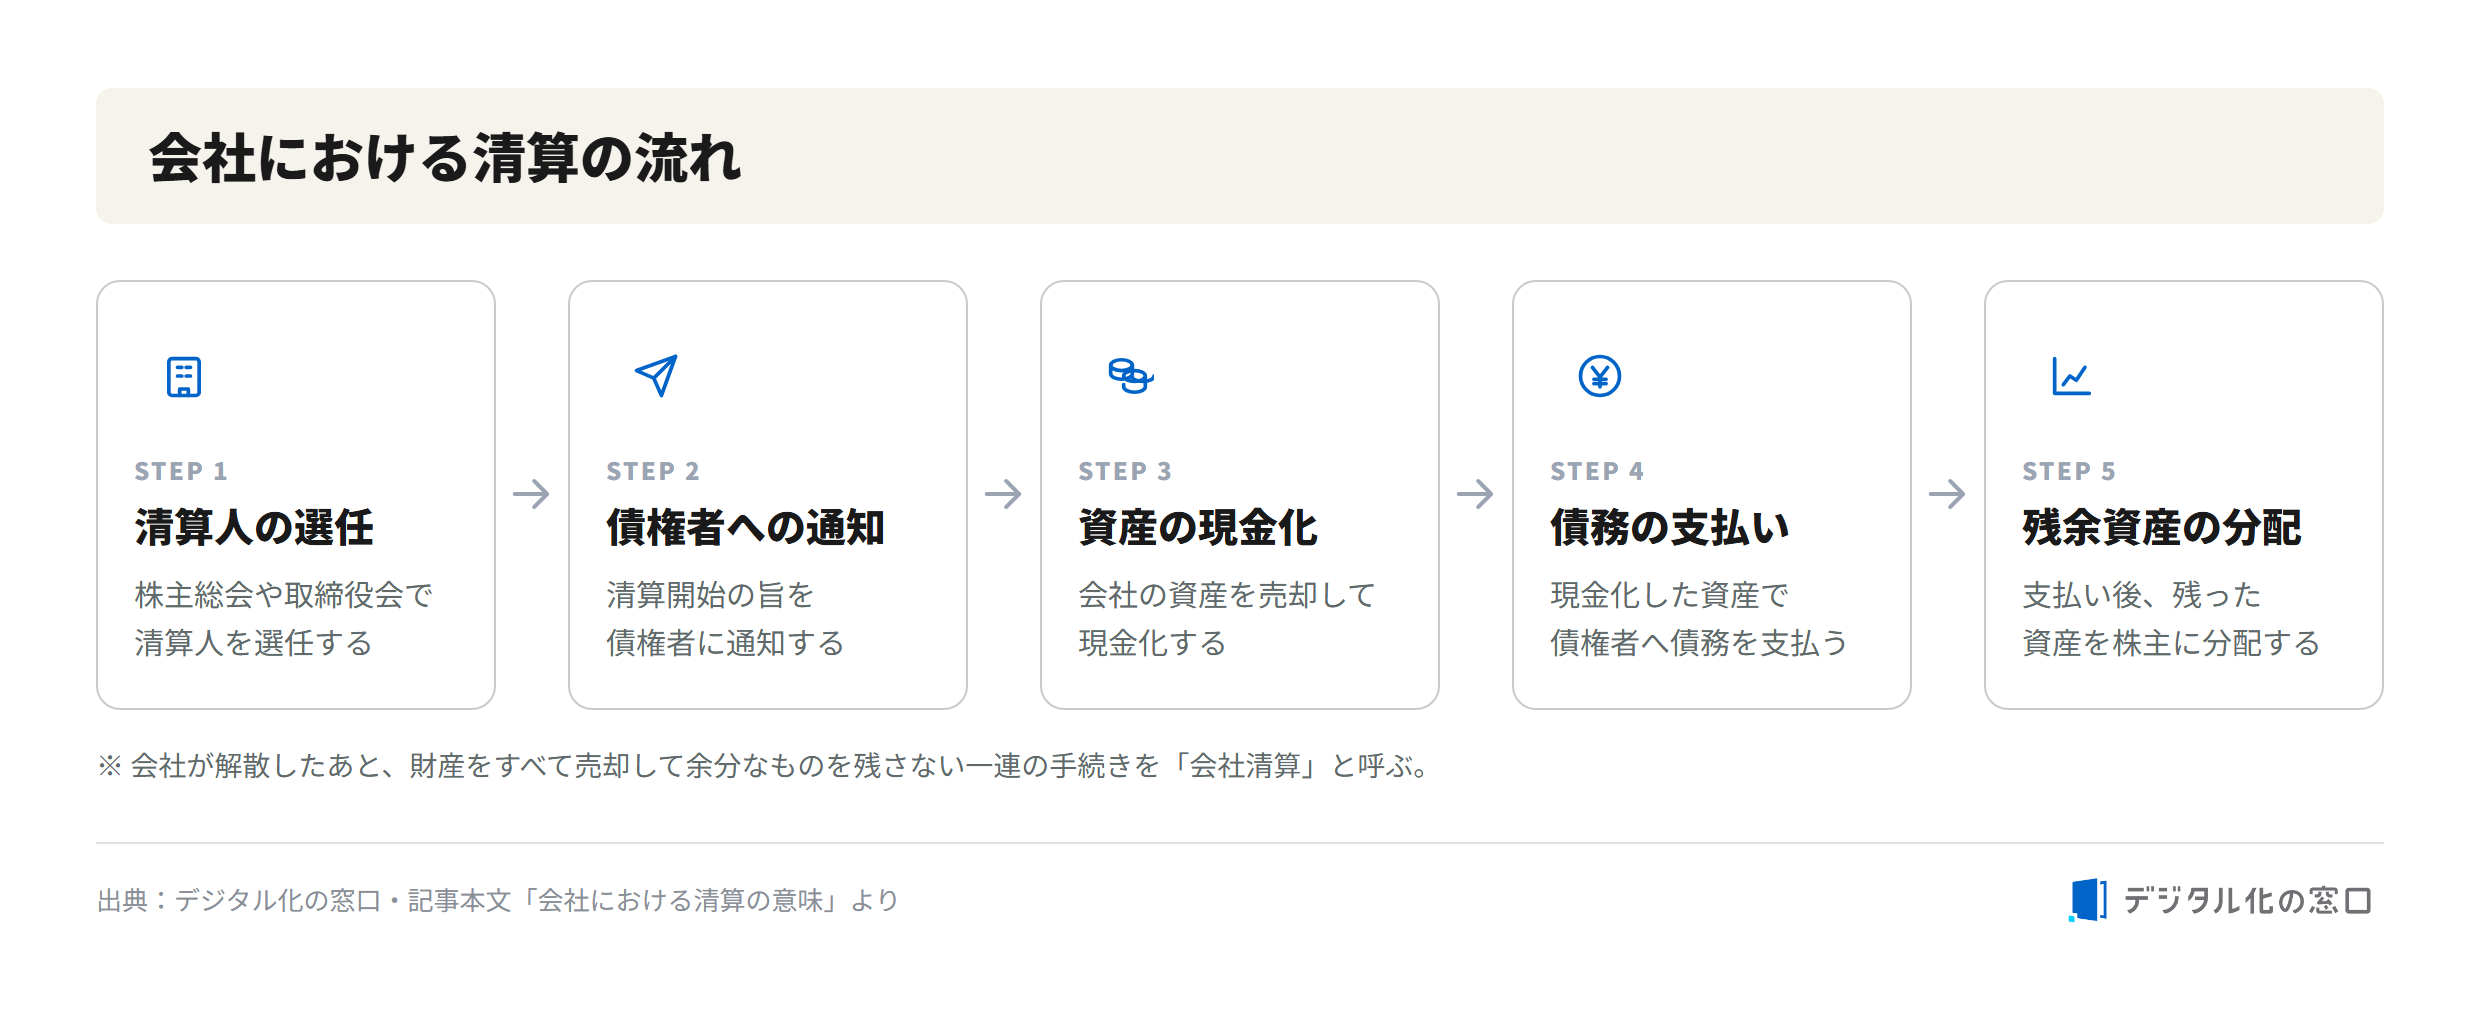This screenshot has width=2480, height=1016.
Task: Click the デジタル化の窓口 logo text
Action: coord(2247,901)
